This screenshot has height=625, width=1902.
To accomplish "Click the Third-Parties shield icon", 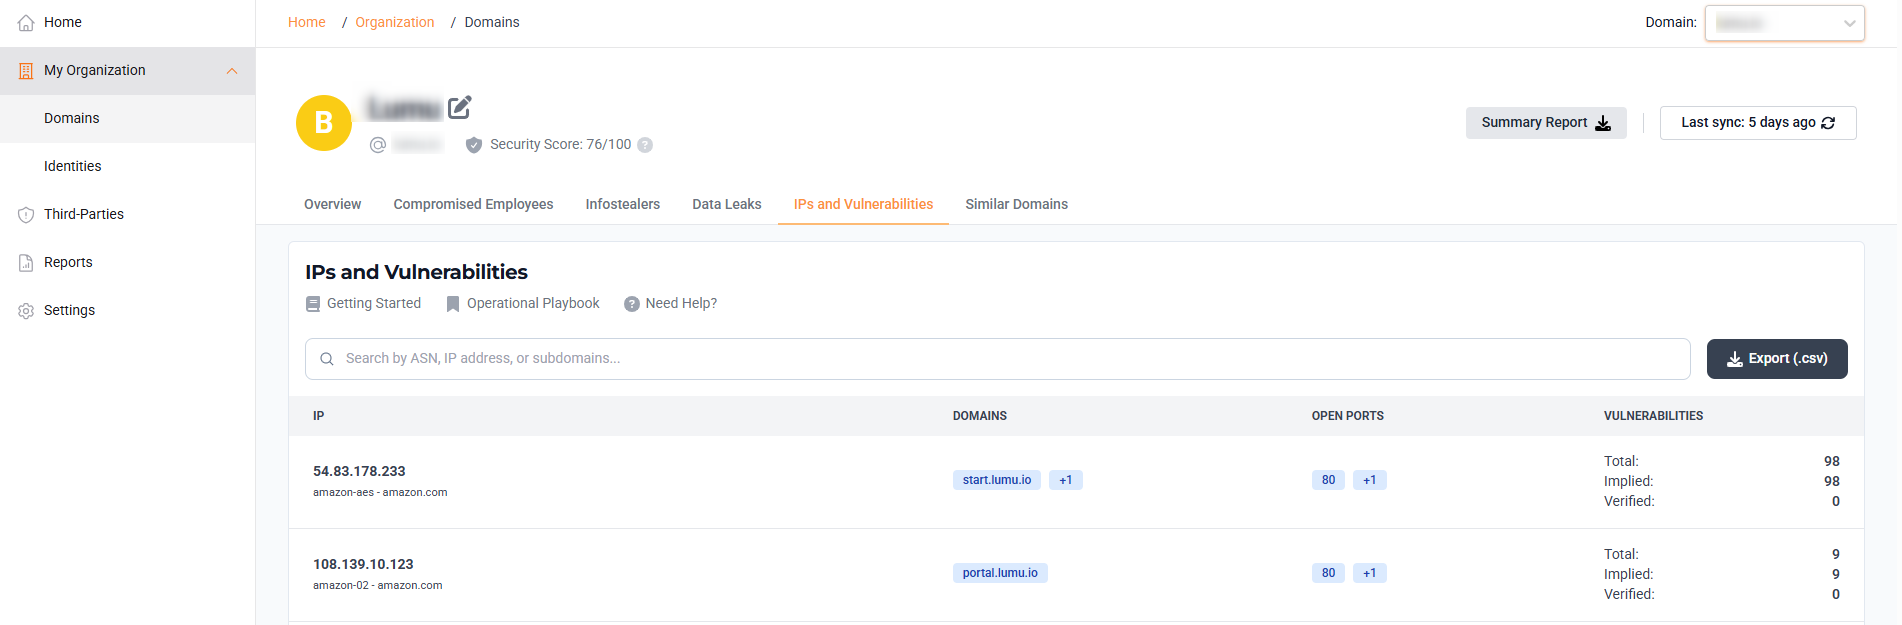I will tap(26, 214).
